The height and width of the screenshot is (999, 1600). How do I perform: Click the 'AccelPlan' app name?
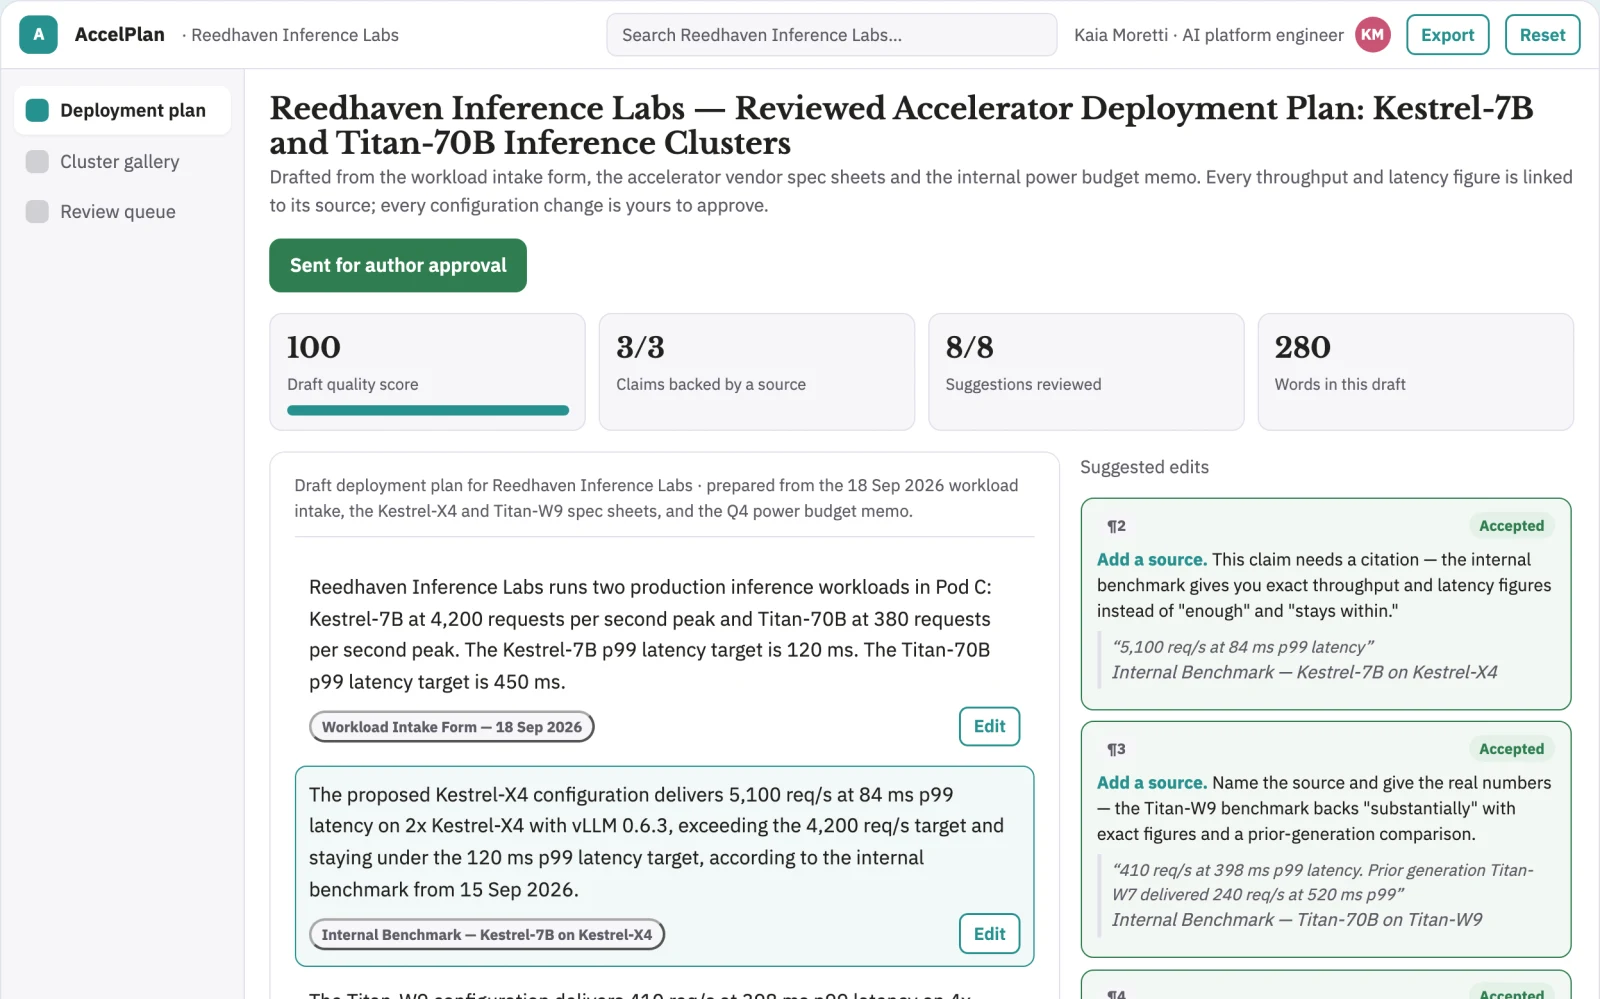click(x=119, y=35)
